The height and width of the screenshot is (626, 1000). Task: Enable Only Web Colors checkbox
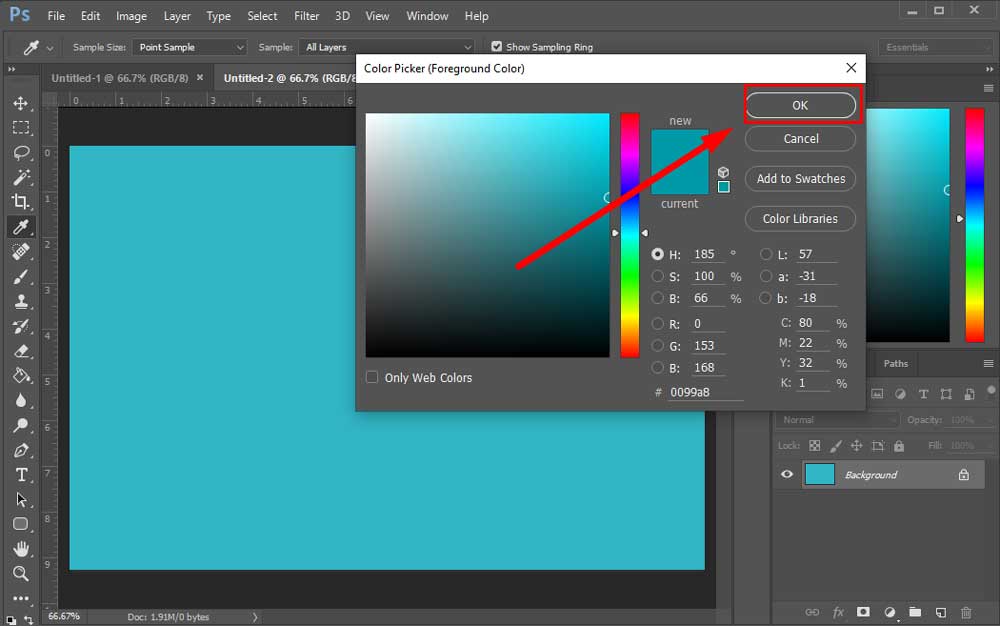pos(372,377)
